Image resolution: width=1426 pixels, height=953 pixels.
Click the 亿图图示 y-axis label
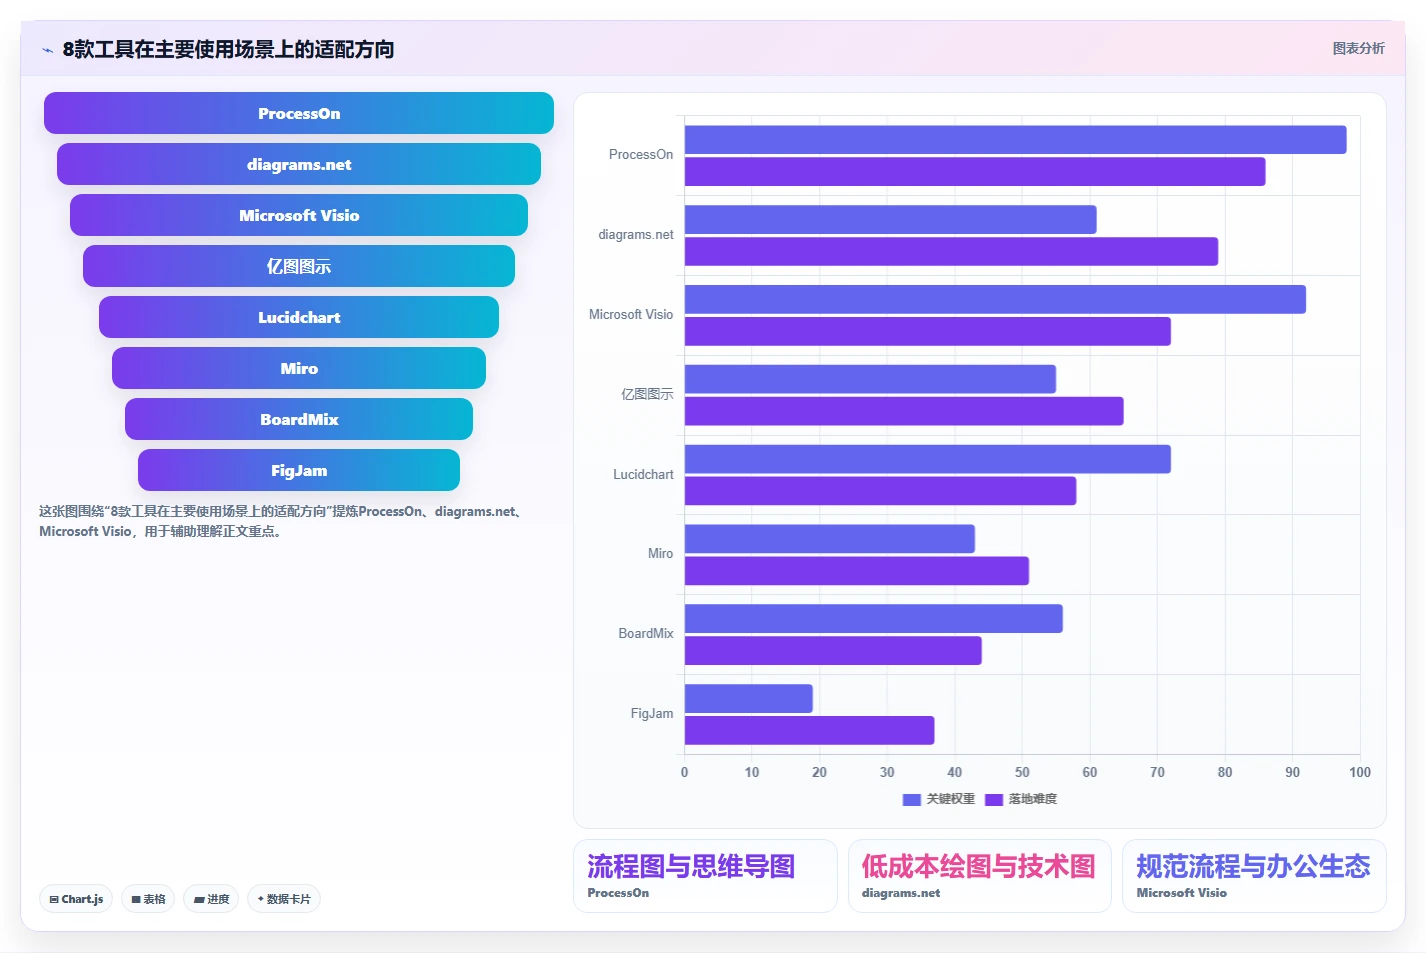pos(647,395)
